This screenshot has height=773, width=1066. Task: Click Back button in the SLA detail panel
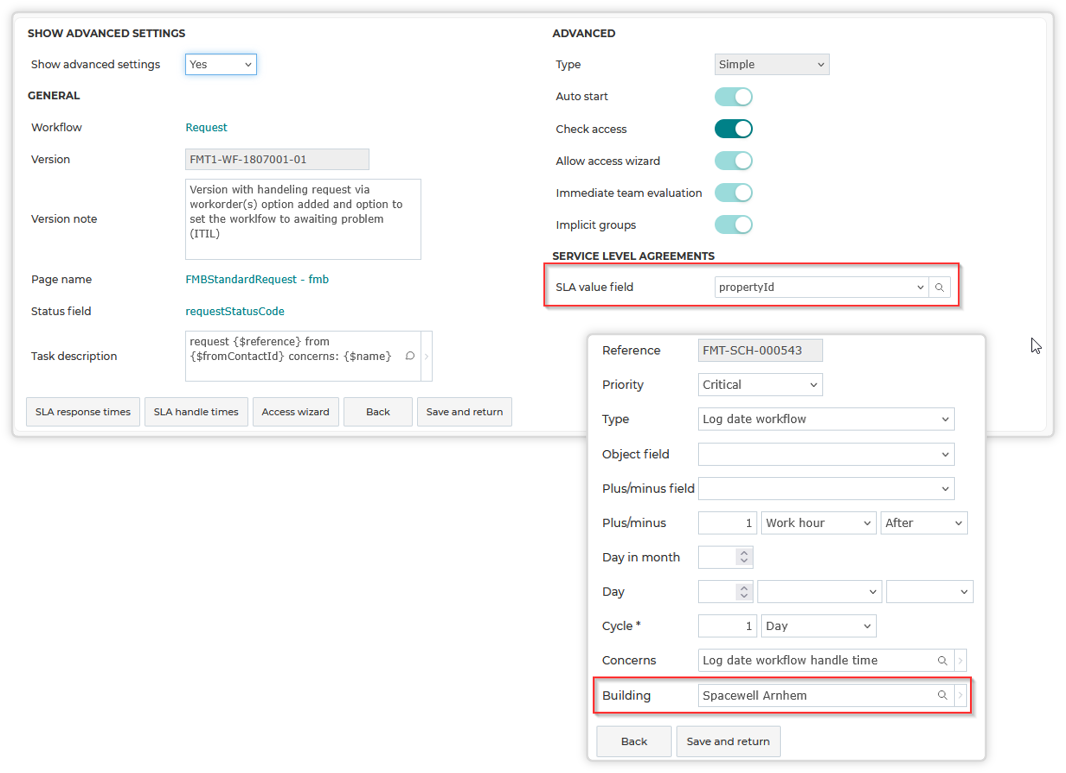(x=634, y=741)
